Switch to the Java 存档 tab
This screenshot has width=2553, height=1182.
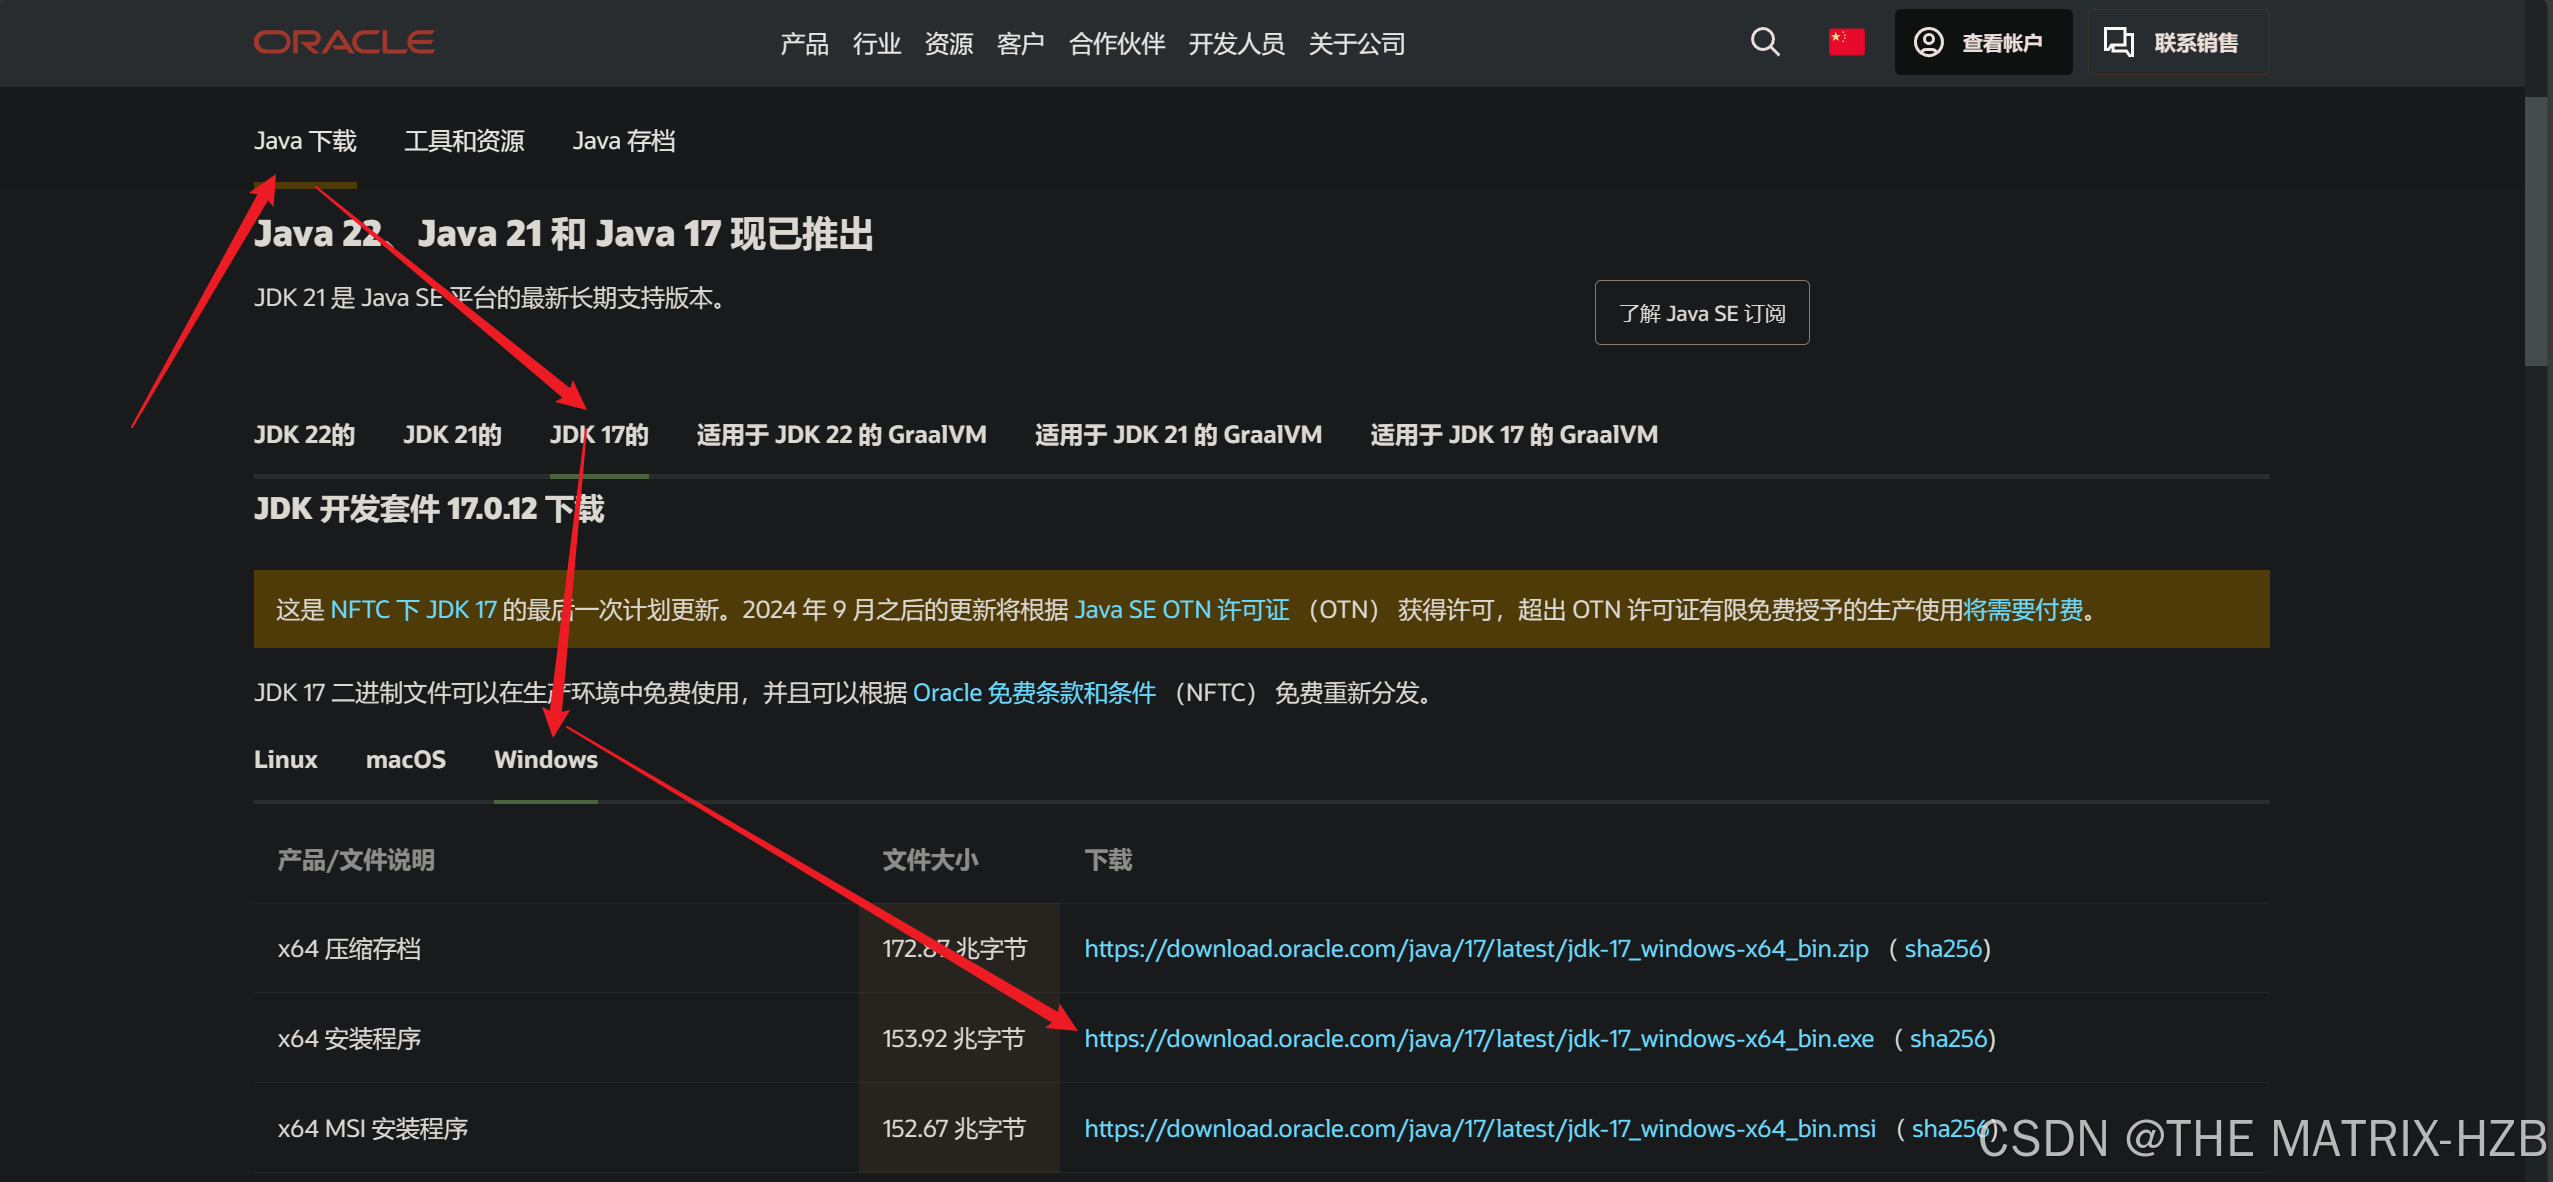pos(624,141)
